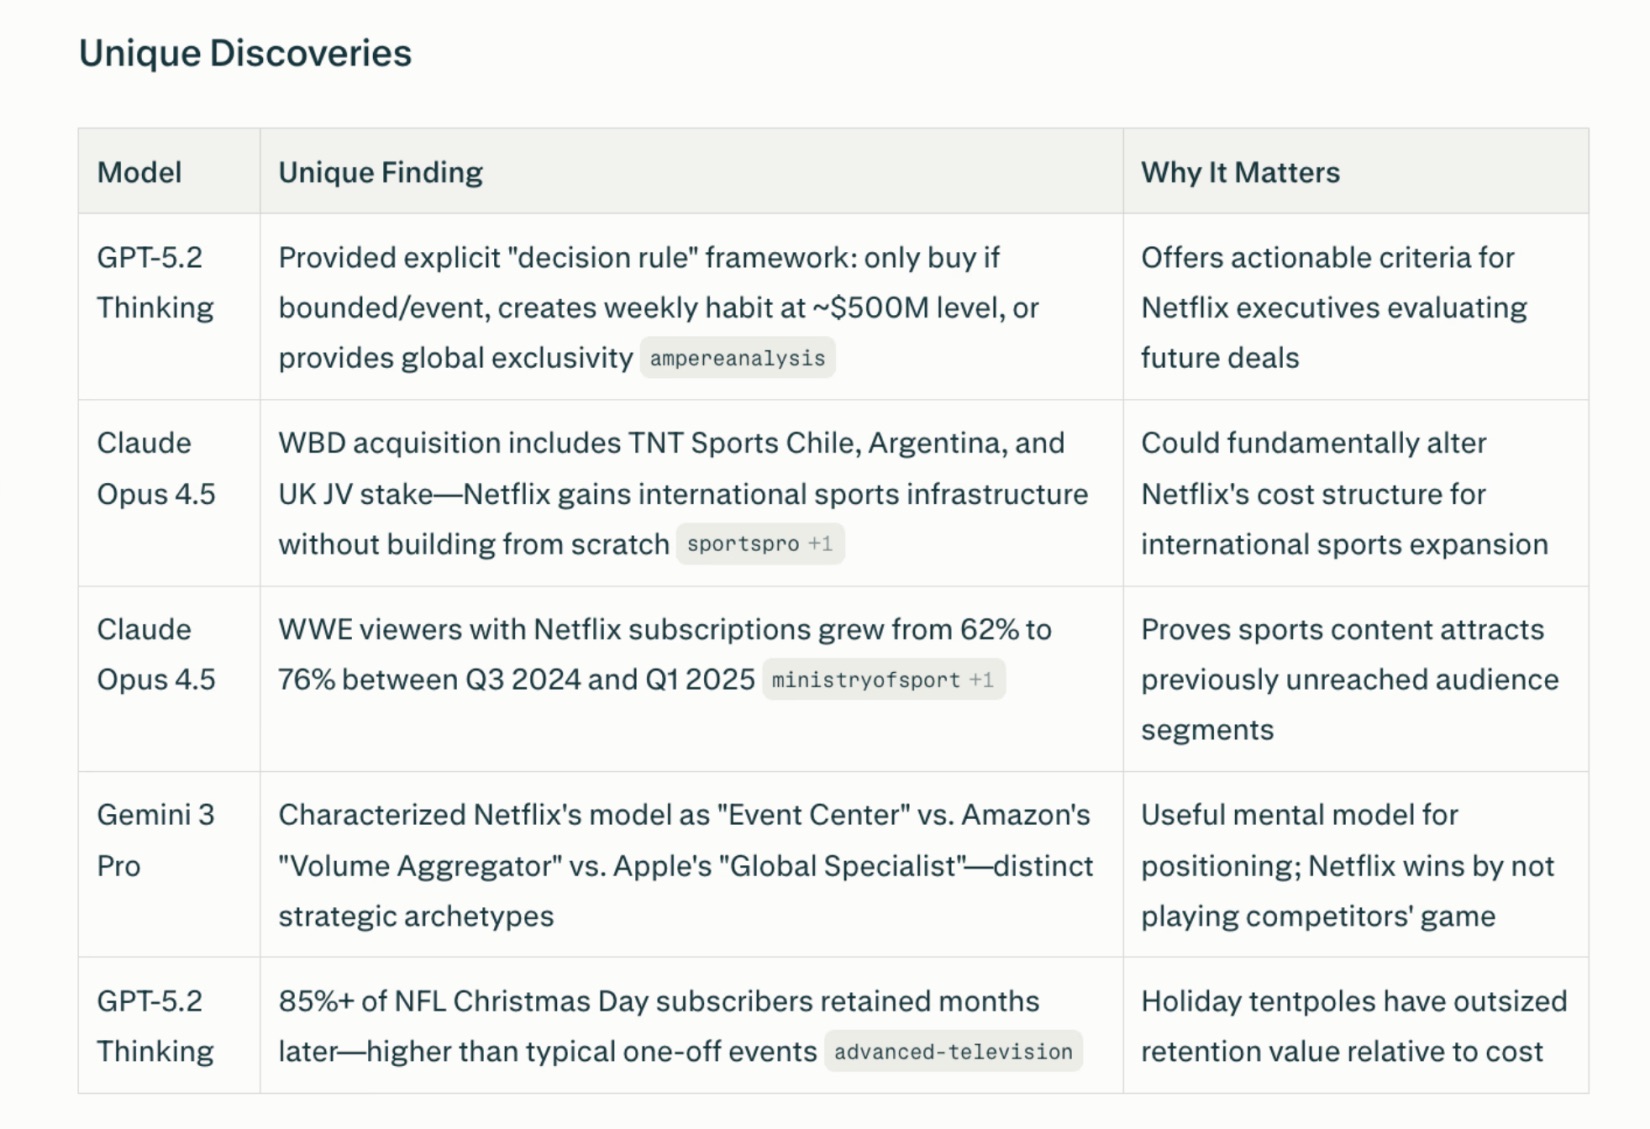
Task: Select the Gemini 3 Pro model cell
Action: pos(155,840)
